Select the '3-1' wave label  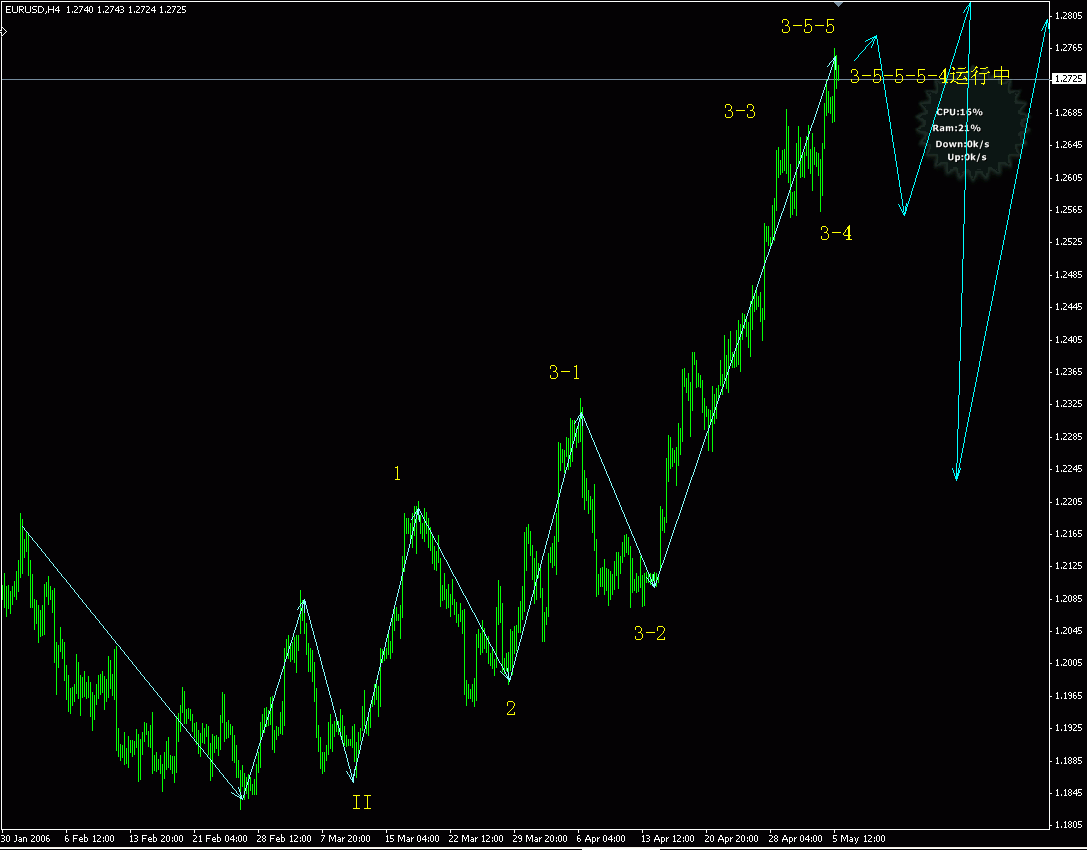click(565, 372)
